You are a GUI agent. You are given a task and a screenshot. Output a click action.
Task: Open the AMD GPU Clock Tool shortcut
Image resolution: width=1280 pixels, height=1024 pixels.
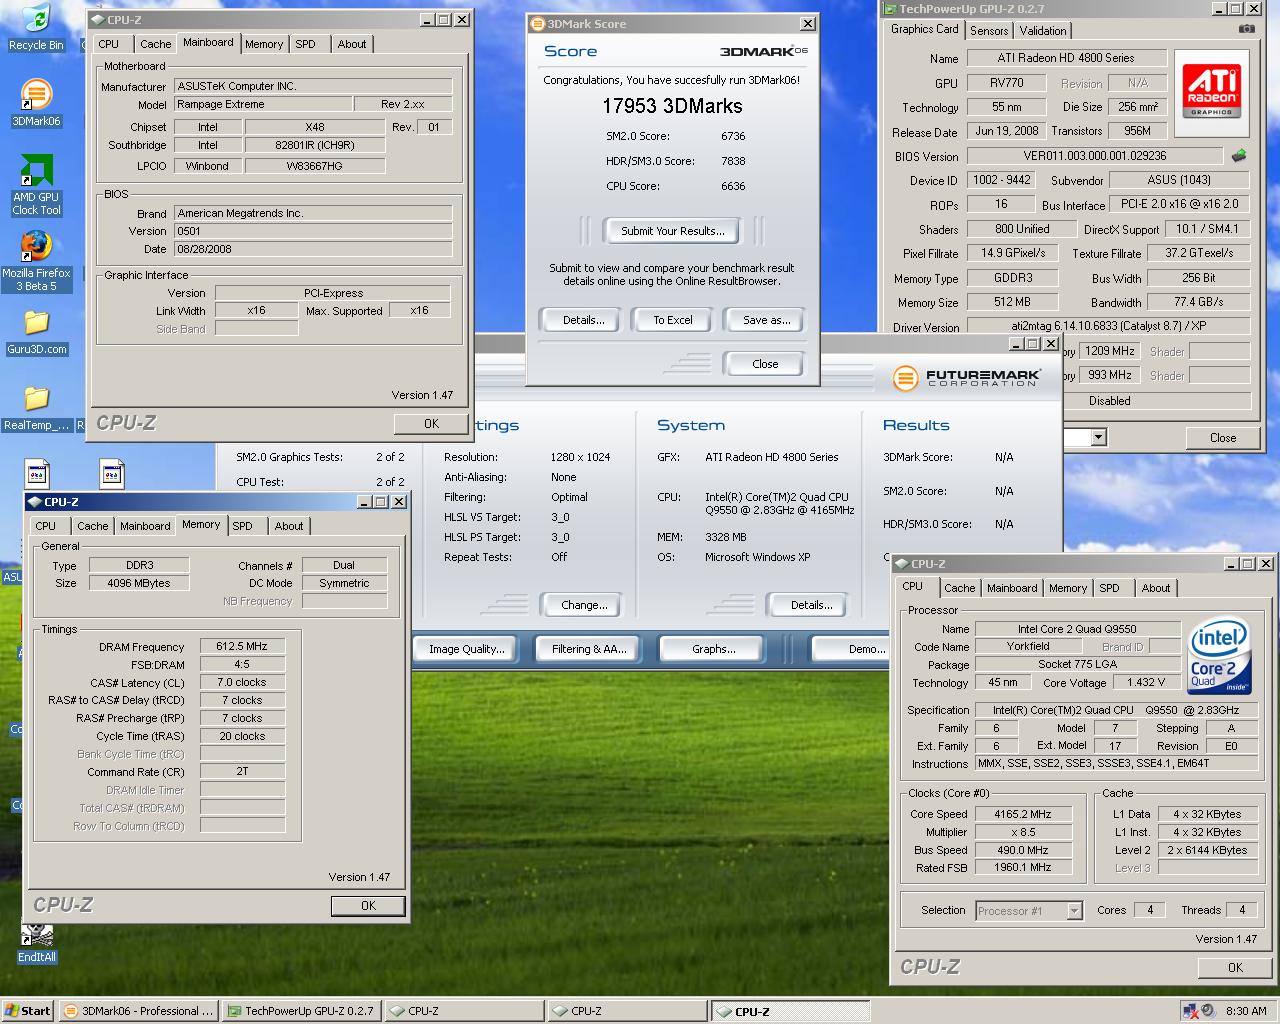pyautogui.click(x=36, y=186)
